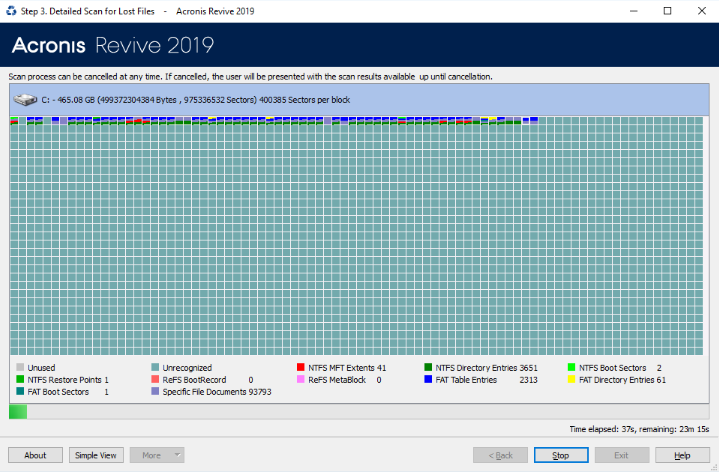Click the 'Specific File Documents 93793' text

coord(217,392)
